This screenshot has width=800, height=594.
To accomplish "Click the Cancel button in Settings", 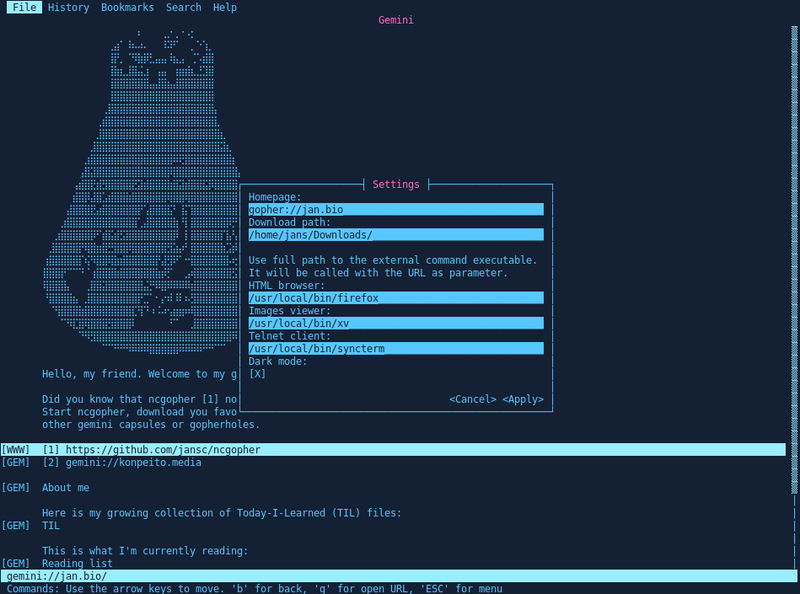I will pos(472,399).
